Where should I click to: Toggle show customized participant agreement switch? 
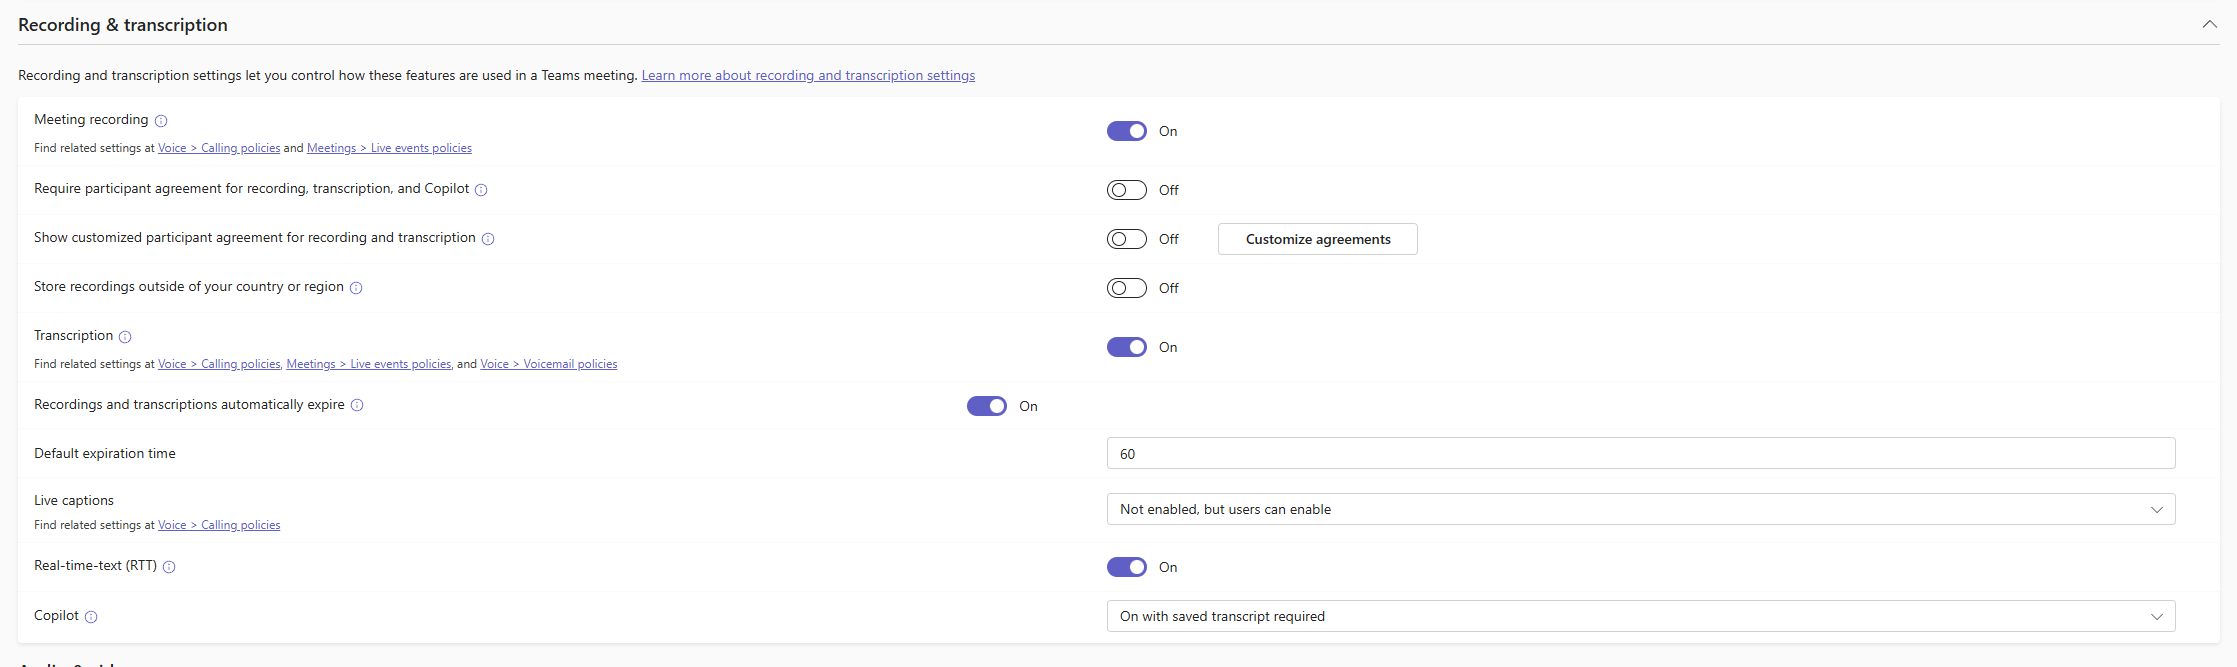point(1126,239)
